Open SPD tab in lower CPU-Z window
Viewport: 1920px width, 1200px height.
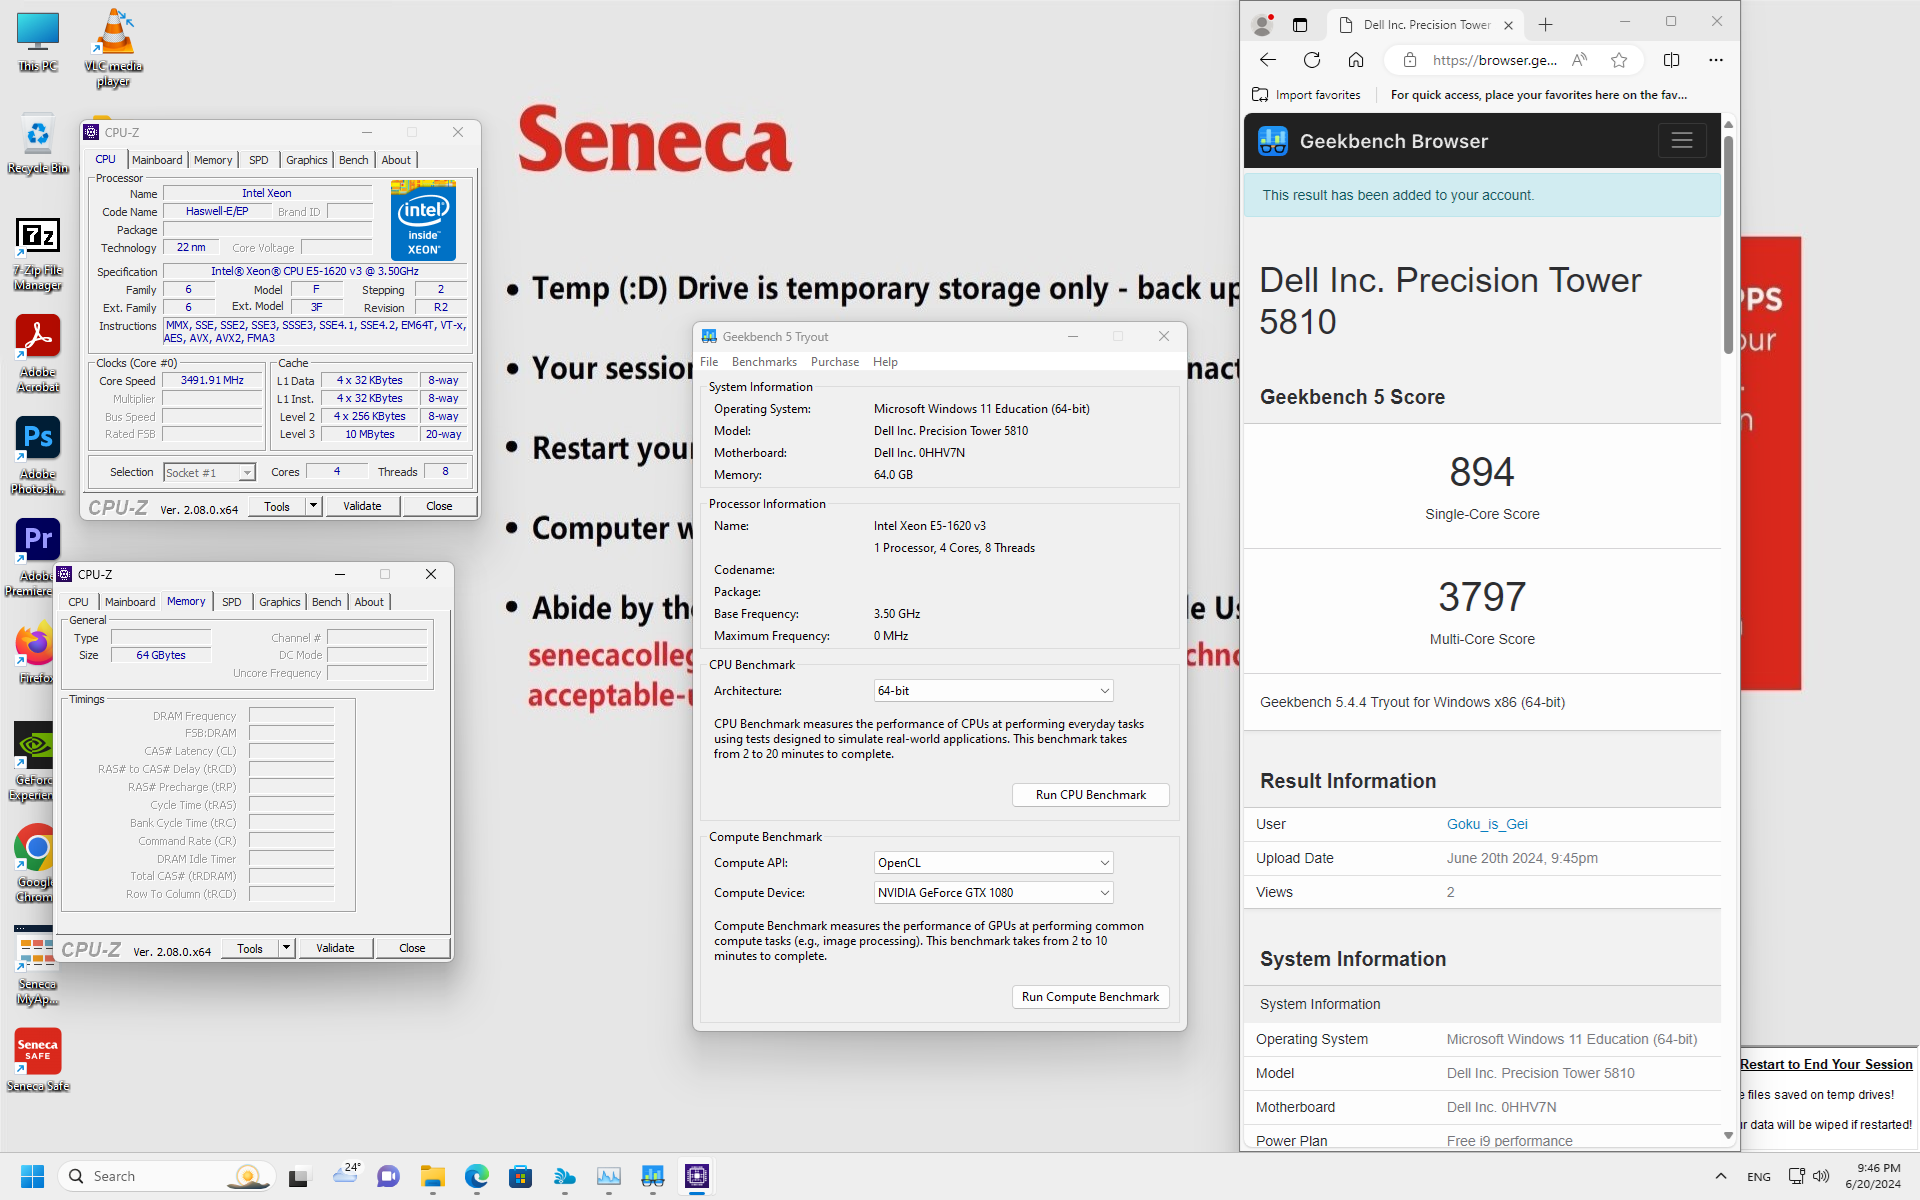(x=231, y=602)
